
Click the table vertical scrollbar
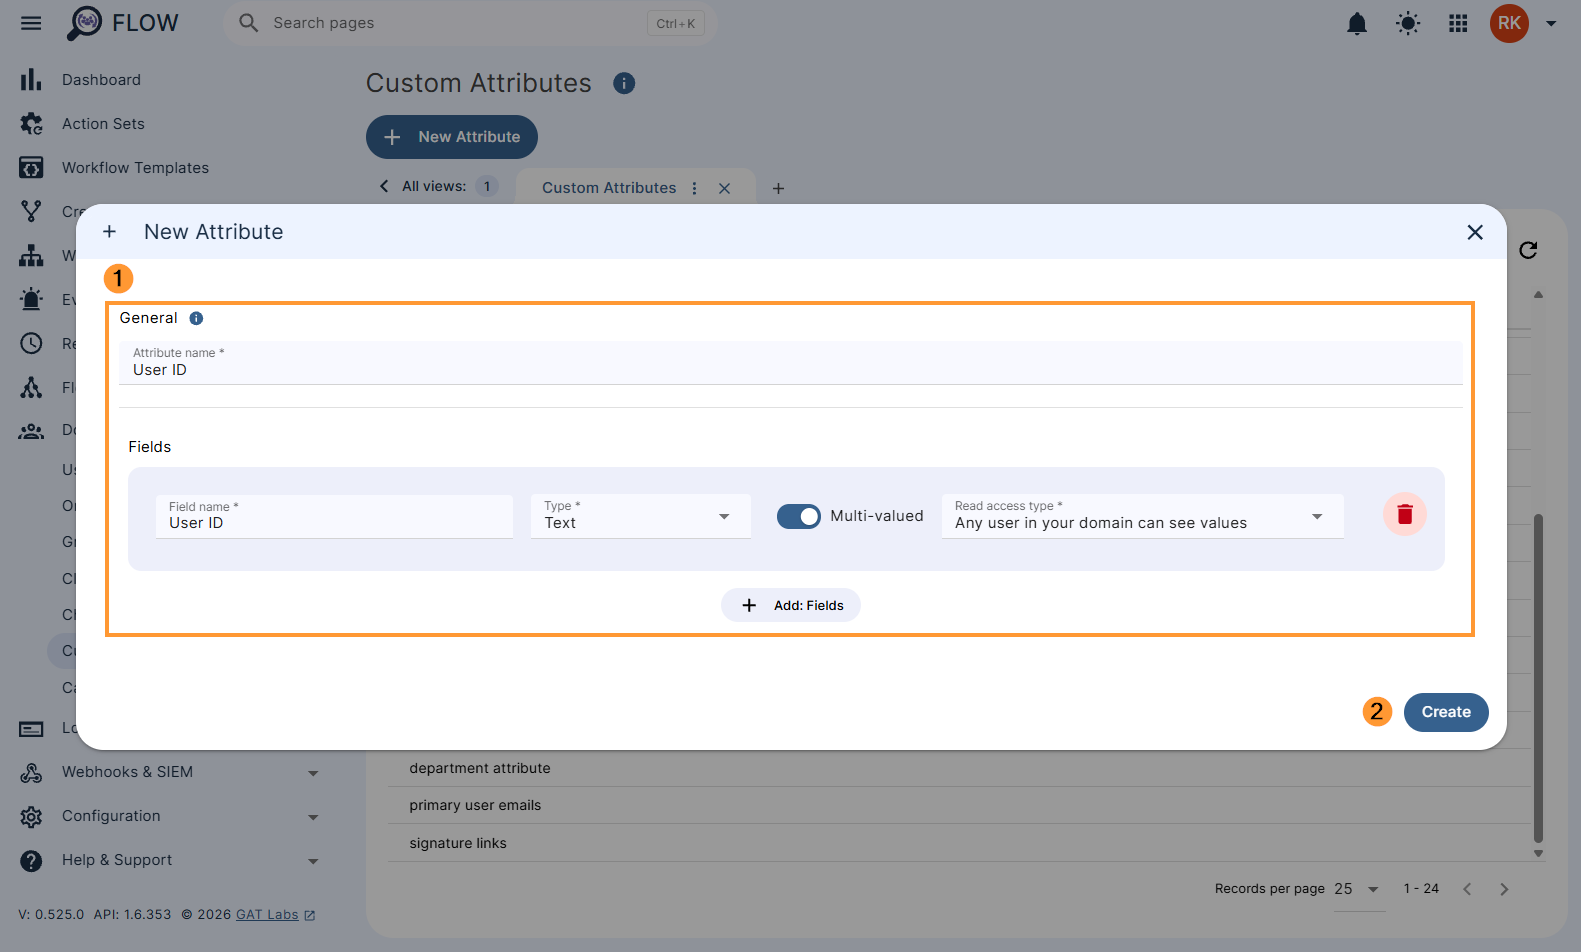tap(1538, 680)
